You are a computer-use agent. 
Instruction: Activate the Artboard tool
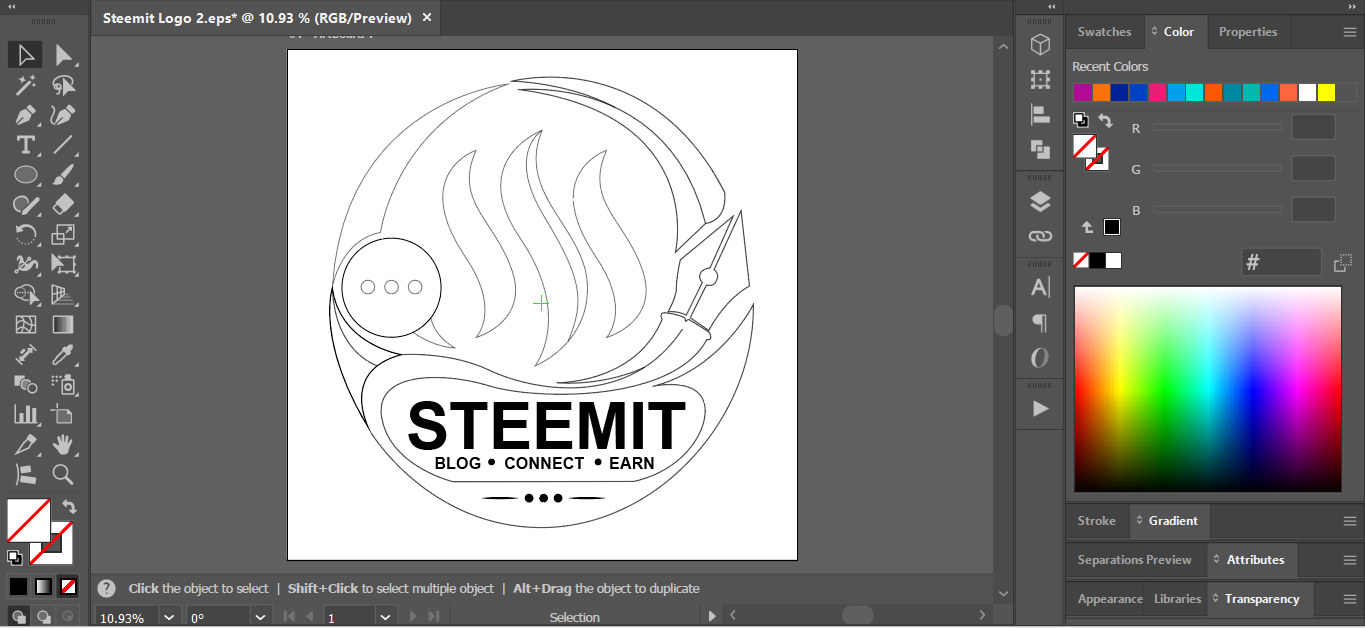(63, 414)
